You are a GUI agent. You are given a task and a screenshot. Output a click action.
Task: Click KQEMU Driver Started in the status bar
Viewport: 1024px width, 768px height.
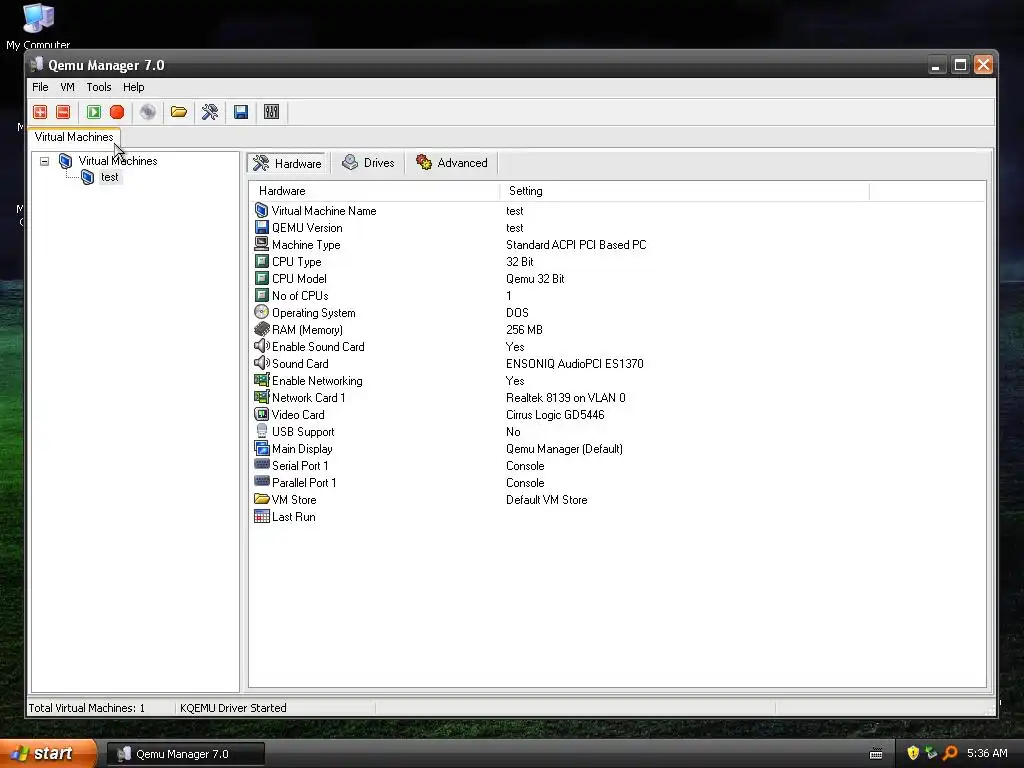pos(233,708)
